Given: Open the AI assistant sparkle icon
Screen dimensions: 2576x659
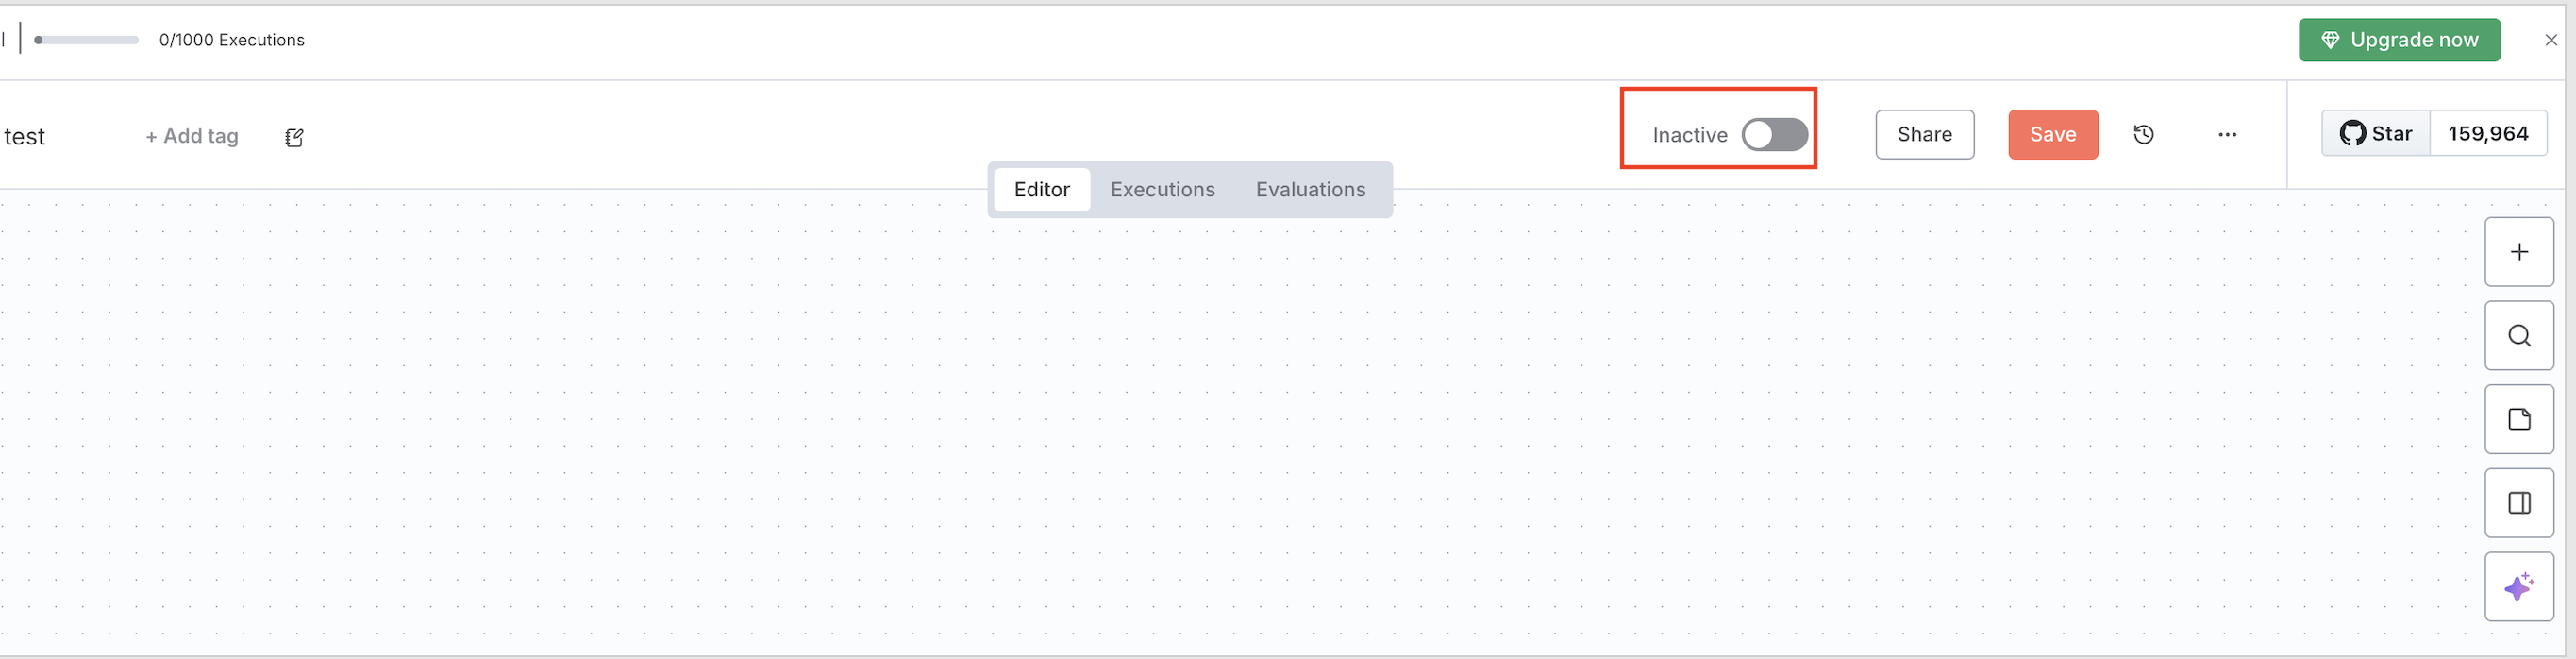Looking at the screenshot, I should (x=2518, y=587).
